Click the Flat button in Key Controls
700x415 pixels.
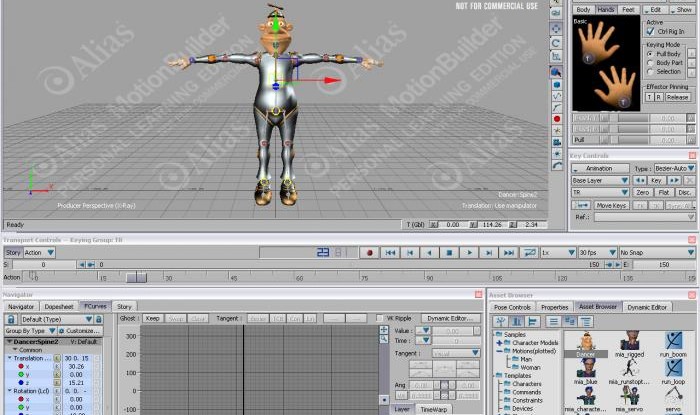click(x=664, y=192)
